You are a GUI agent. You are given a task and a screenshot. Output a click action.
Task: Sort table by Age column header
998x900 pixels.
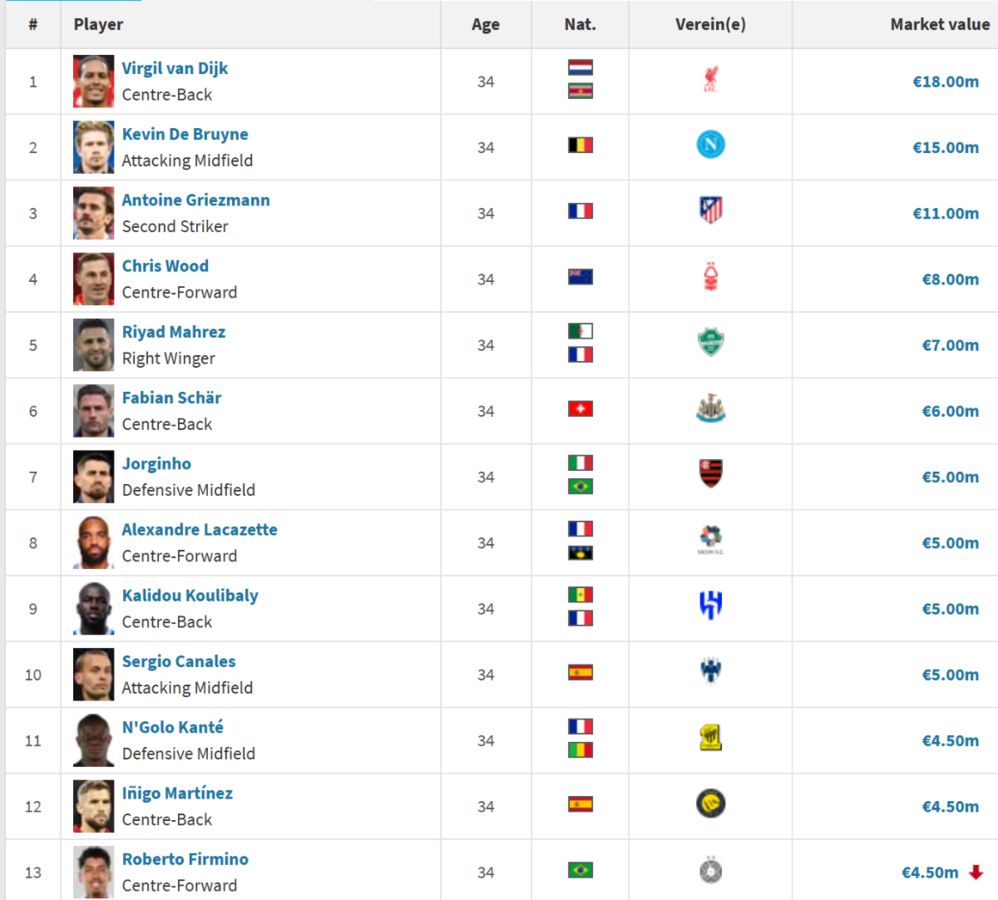tap(485, 25)
